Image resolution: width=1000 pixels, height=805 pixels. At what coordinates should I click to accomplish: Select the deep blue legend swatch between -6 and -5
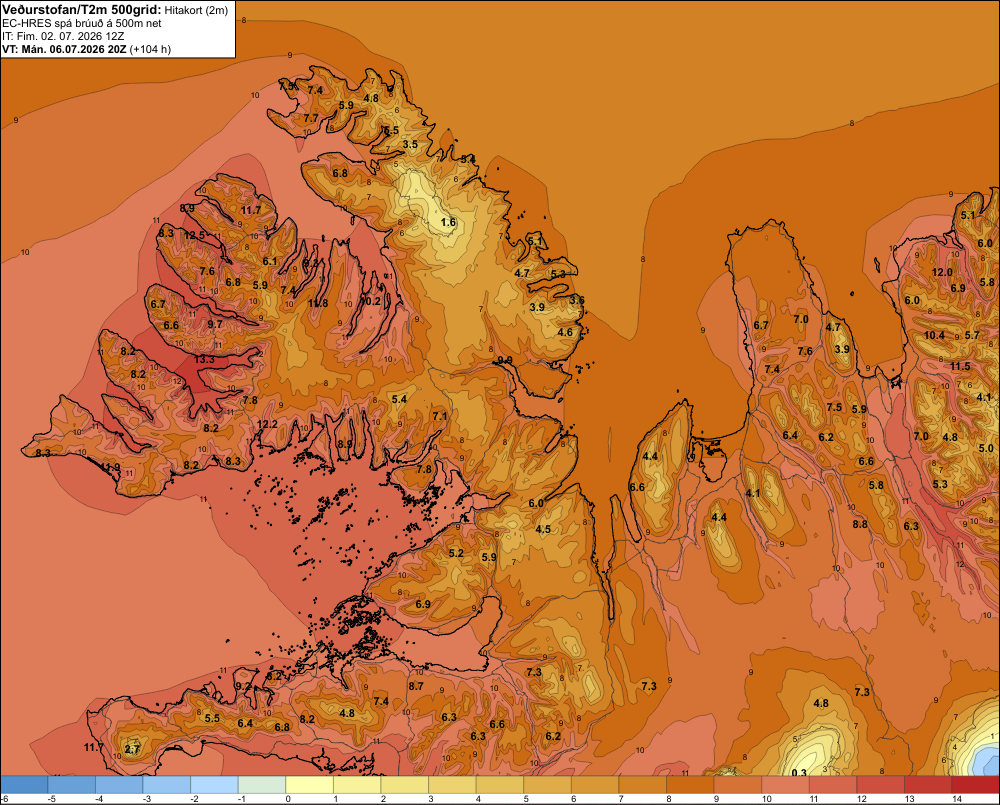[x=24, y=785]
